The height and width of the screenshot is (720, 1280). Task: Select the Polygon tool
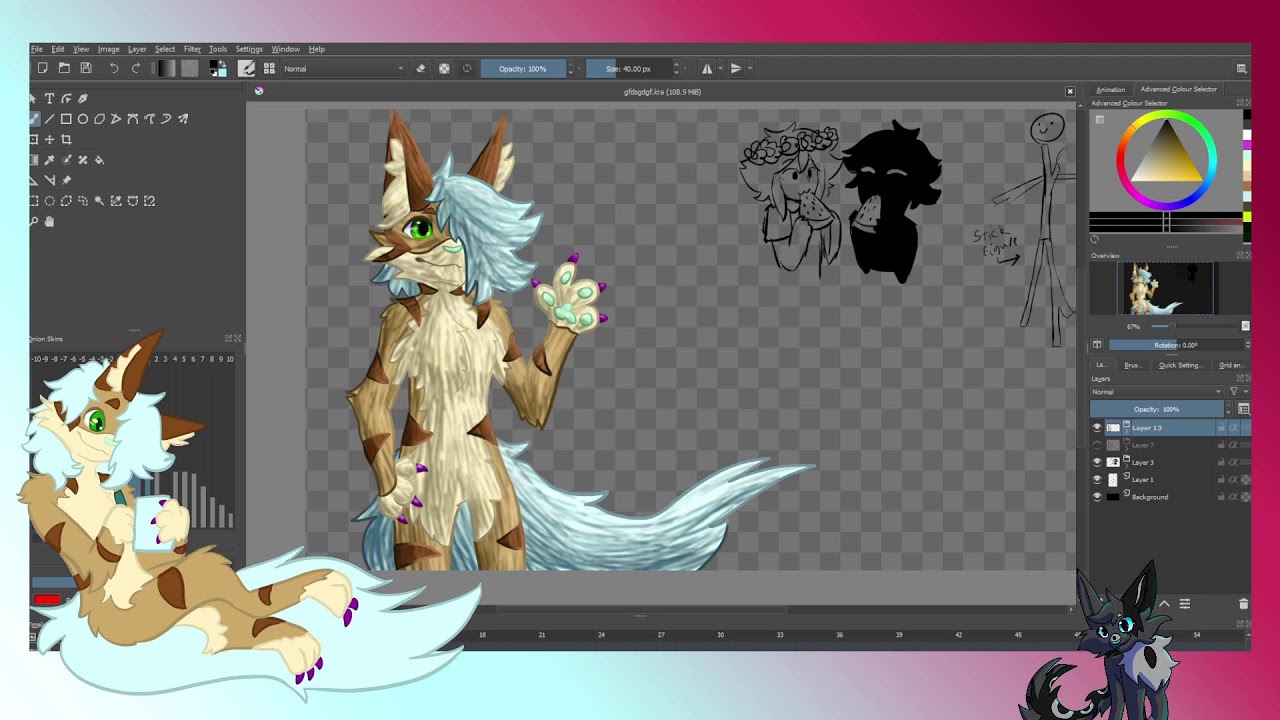(99, 119)
